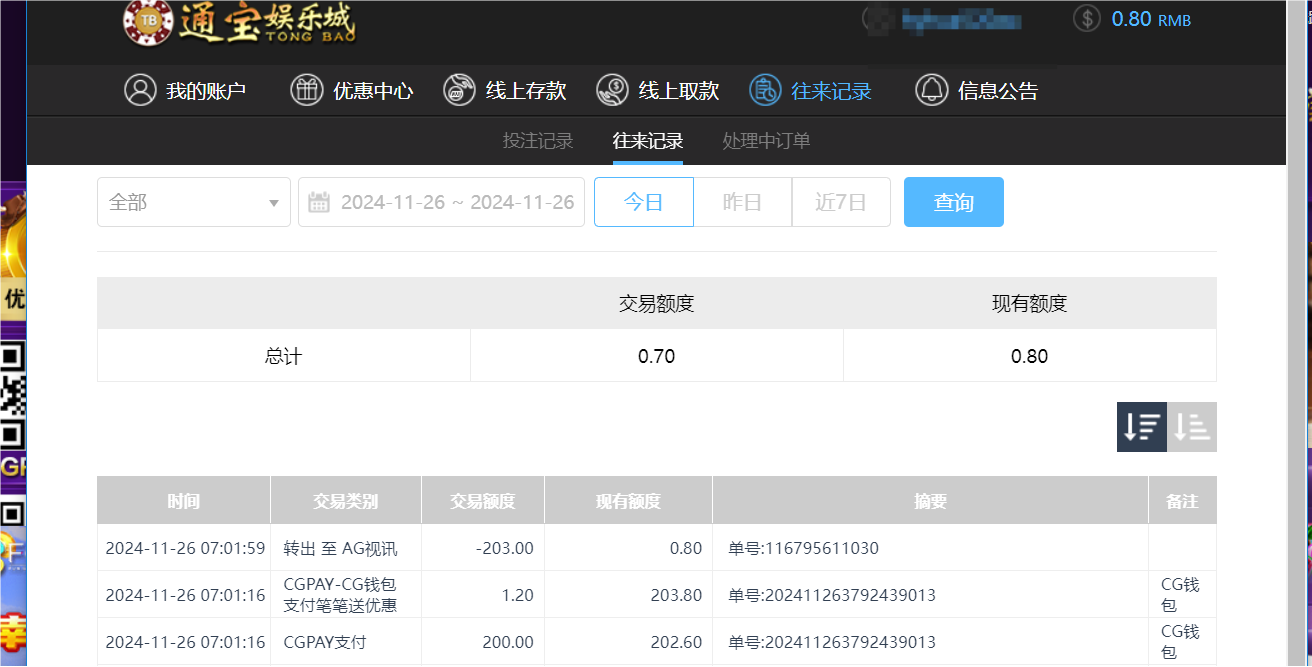
Task: Click the calendar icon in date field
Action: [318, 201]
